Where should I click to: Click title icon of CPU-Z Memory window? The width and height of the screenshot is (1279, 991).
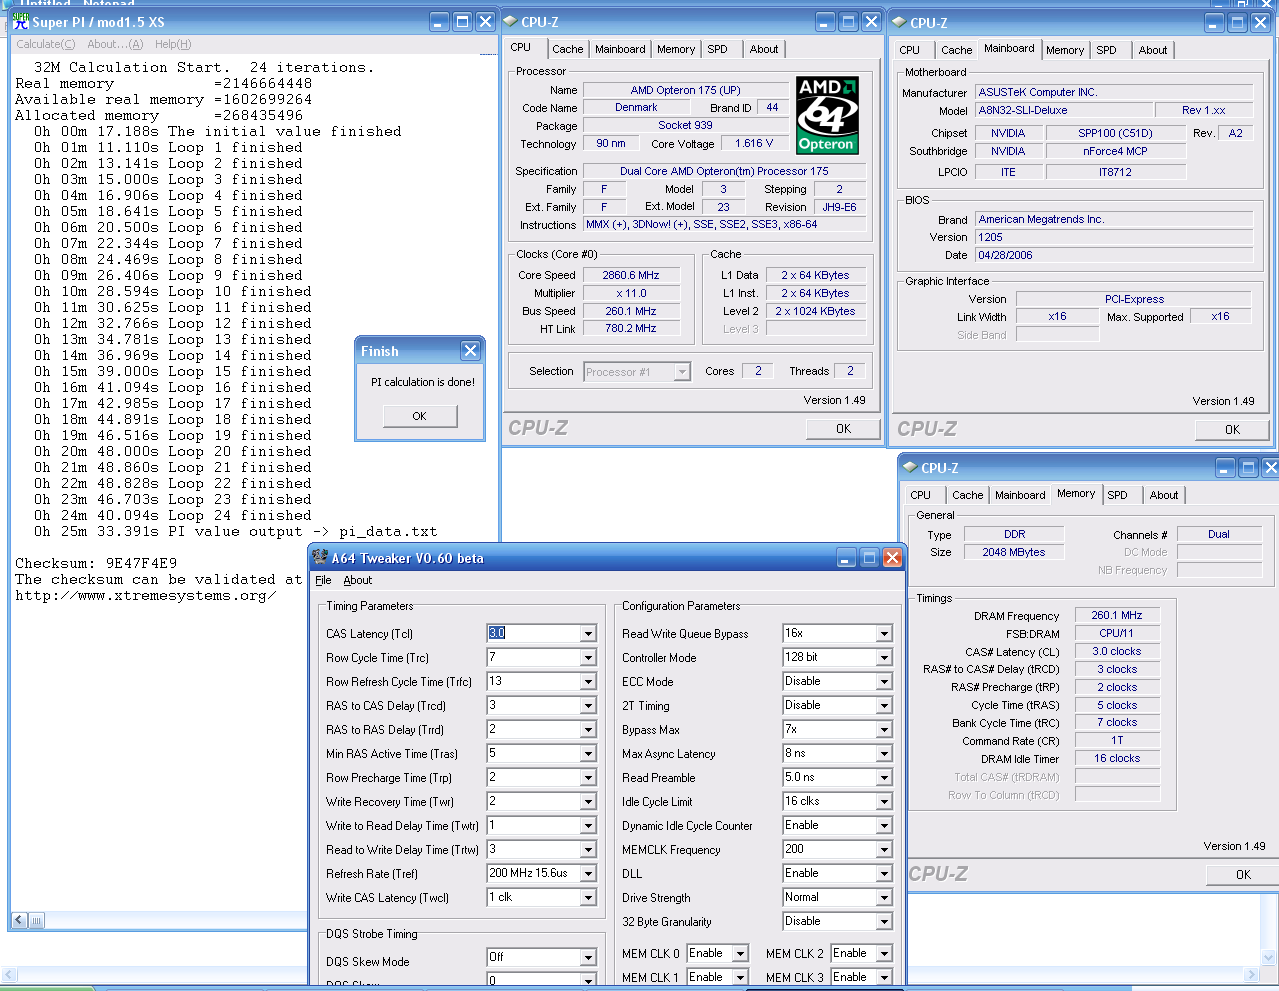[x=909, y=467]
